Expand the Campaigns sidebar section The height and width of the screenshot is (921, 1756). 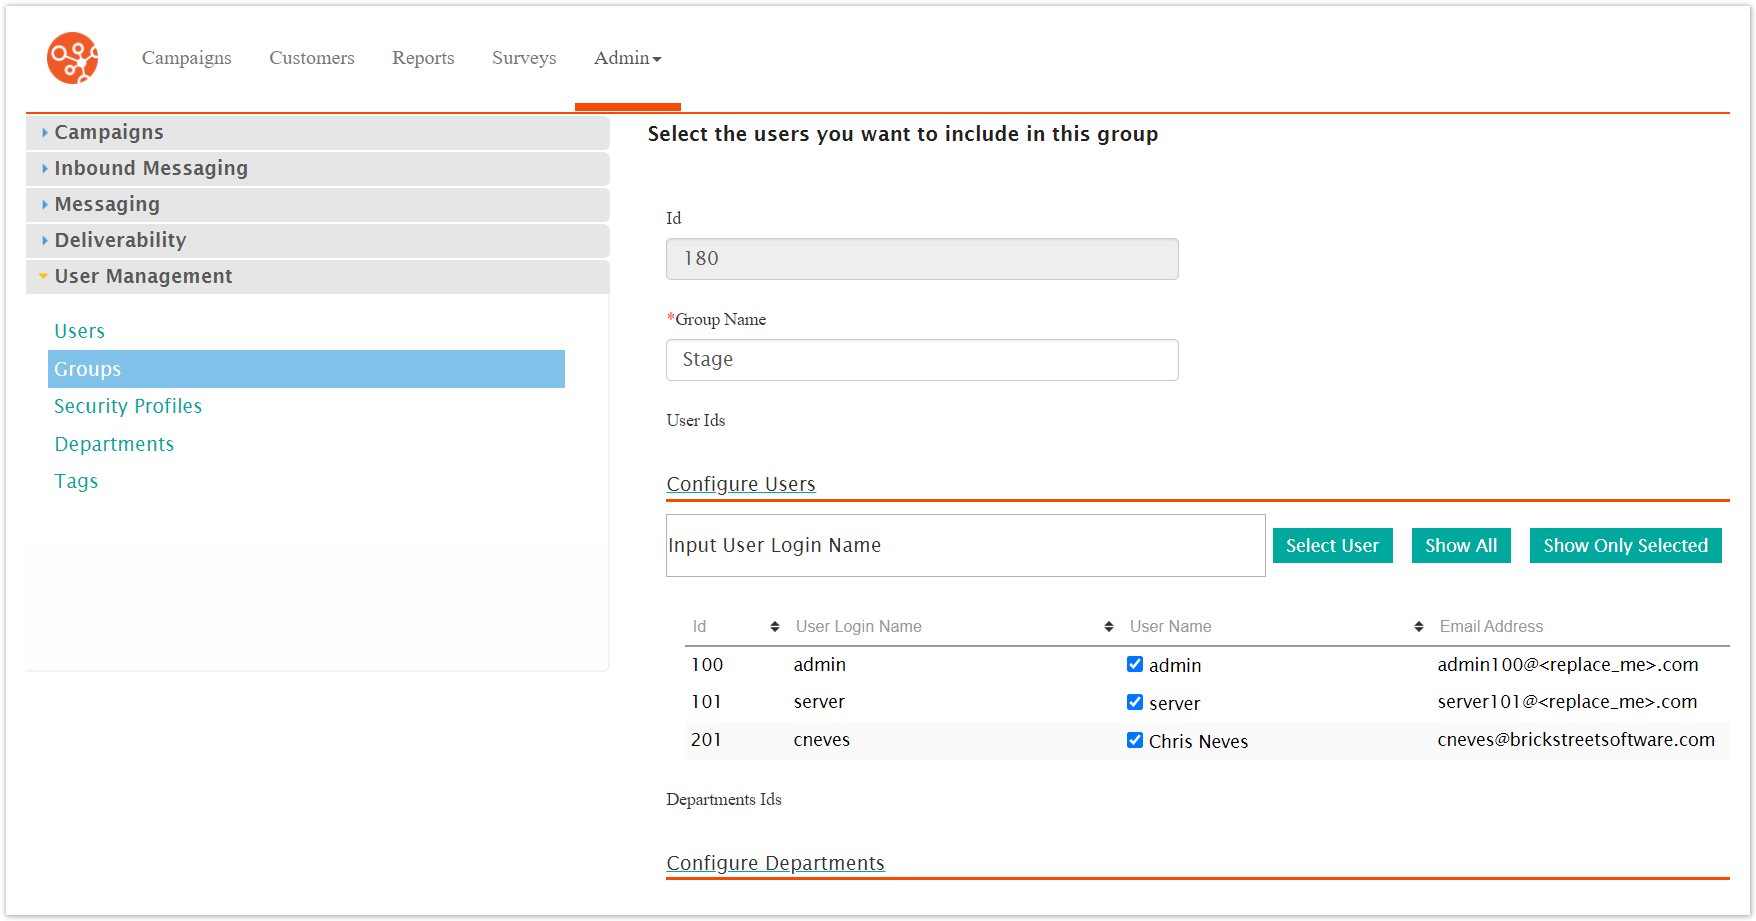(108, 133)
